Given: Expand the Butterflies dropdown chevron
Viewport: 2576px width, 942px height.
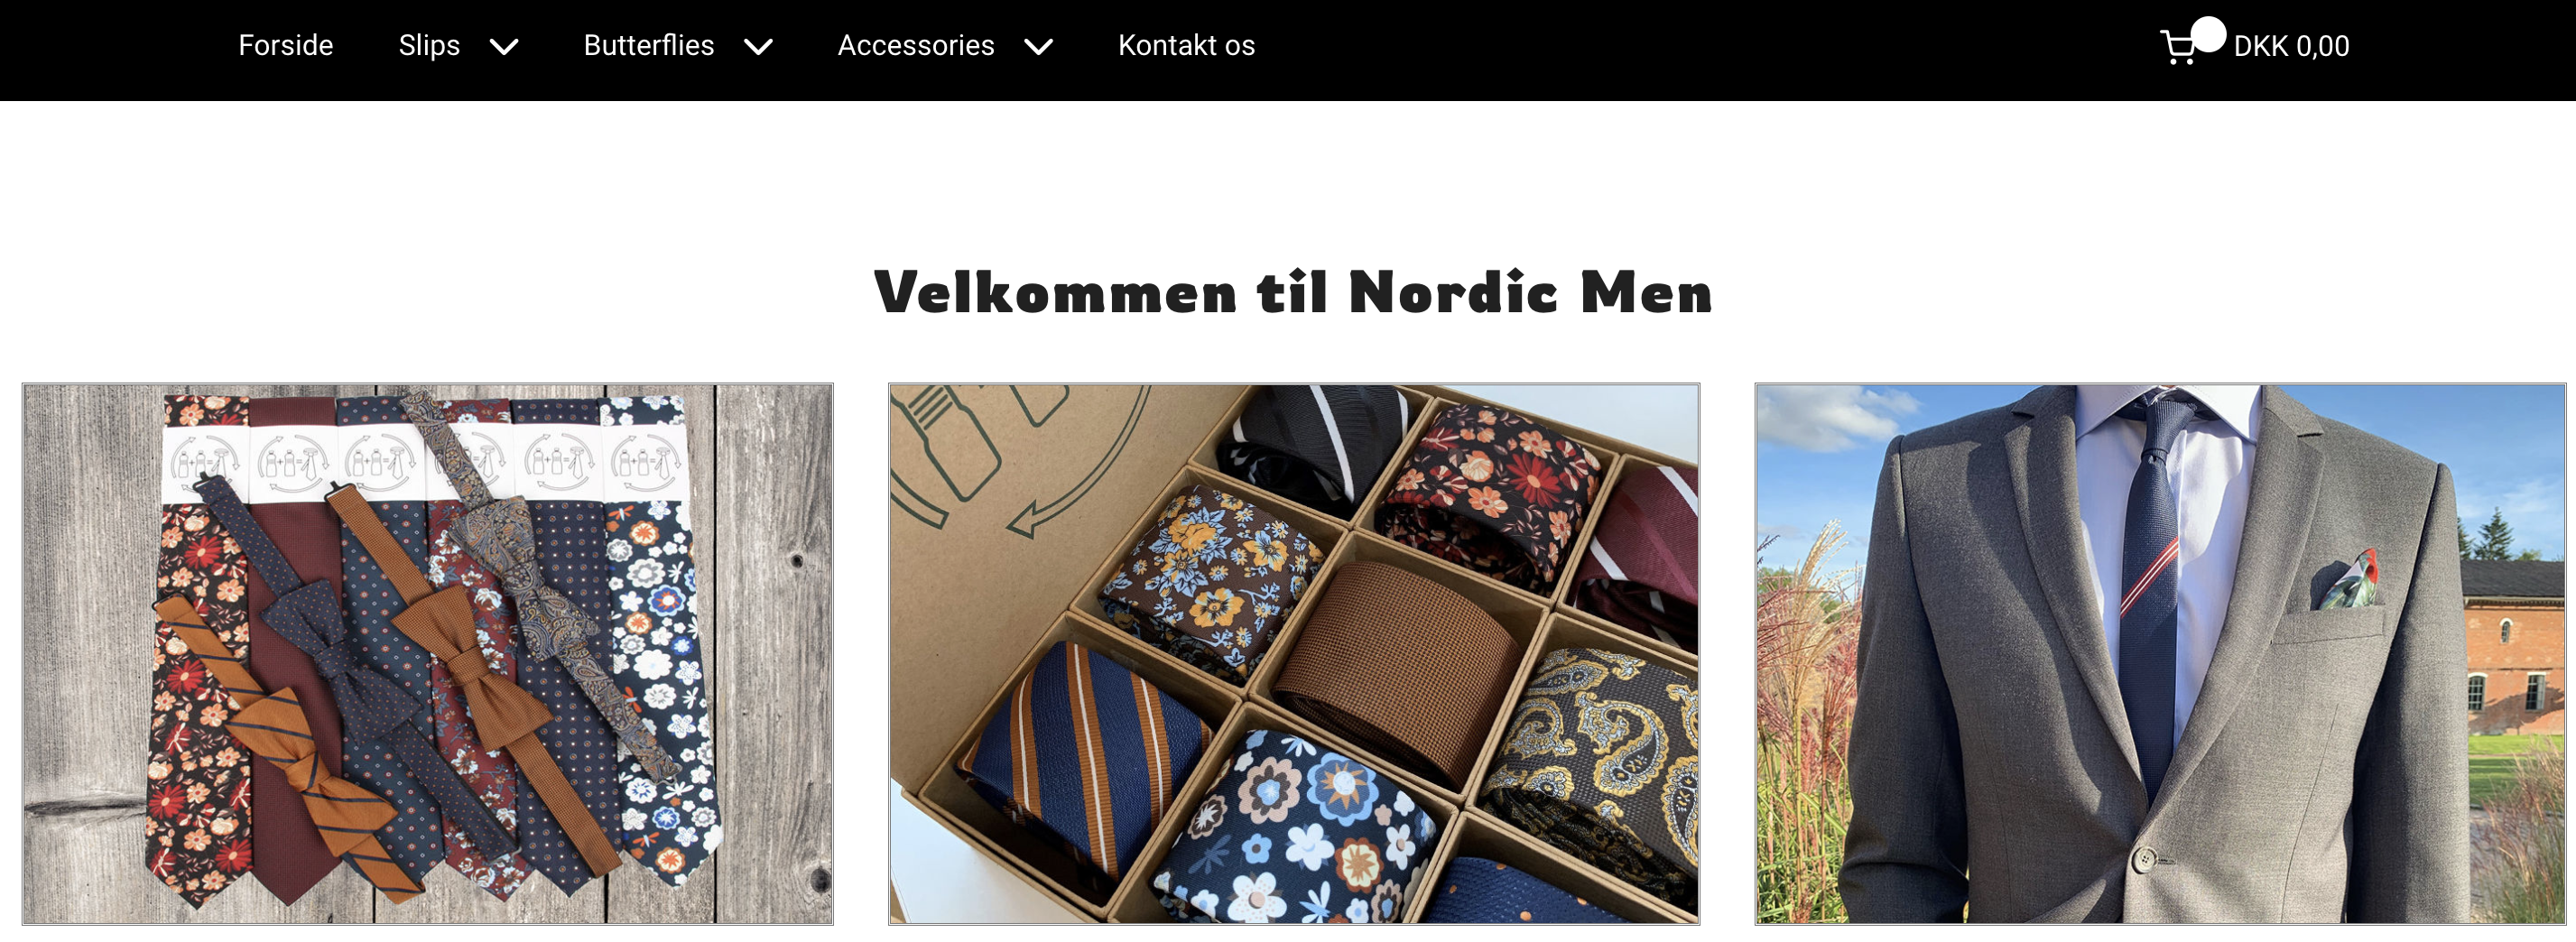Looking at the screenshot, I should coord(759,47).
